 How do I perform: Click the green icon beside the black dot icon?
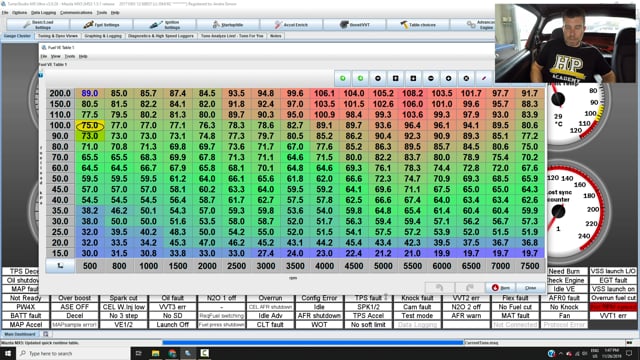pyautogui.click(x=360, y=78)
